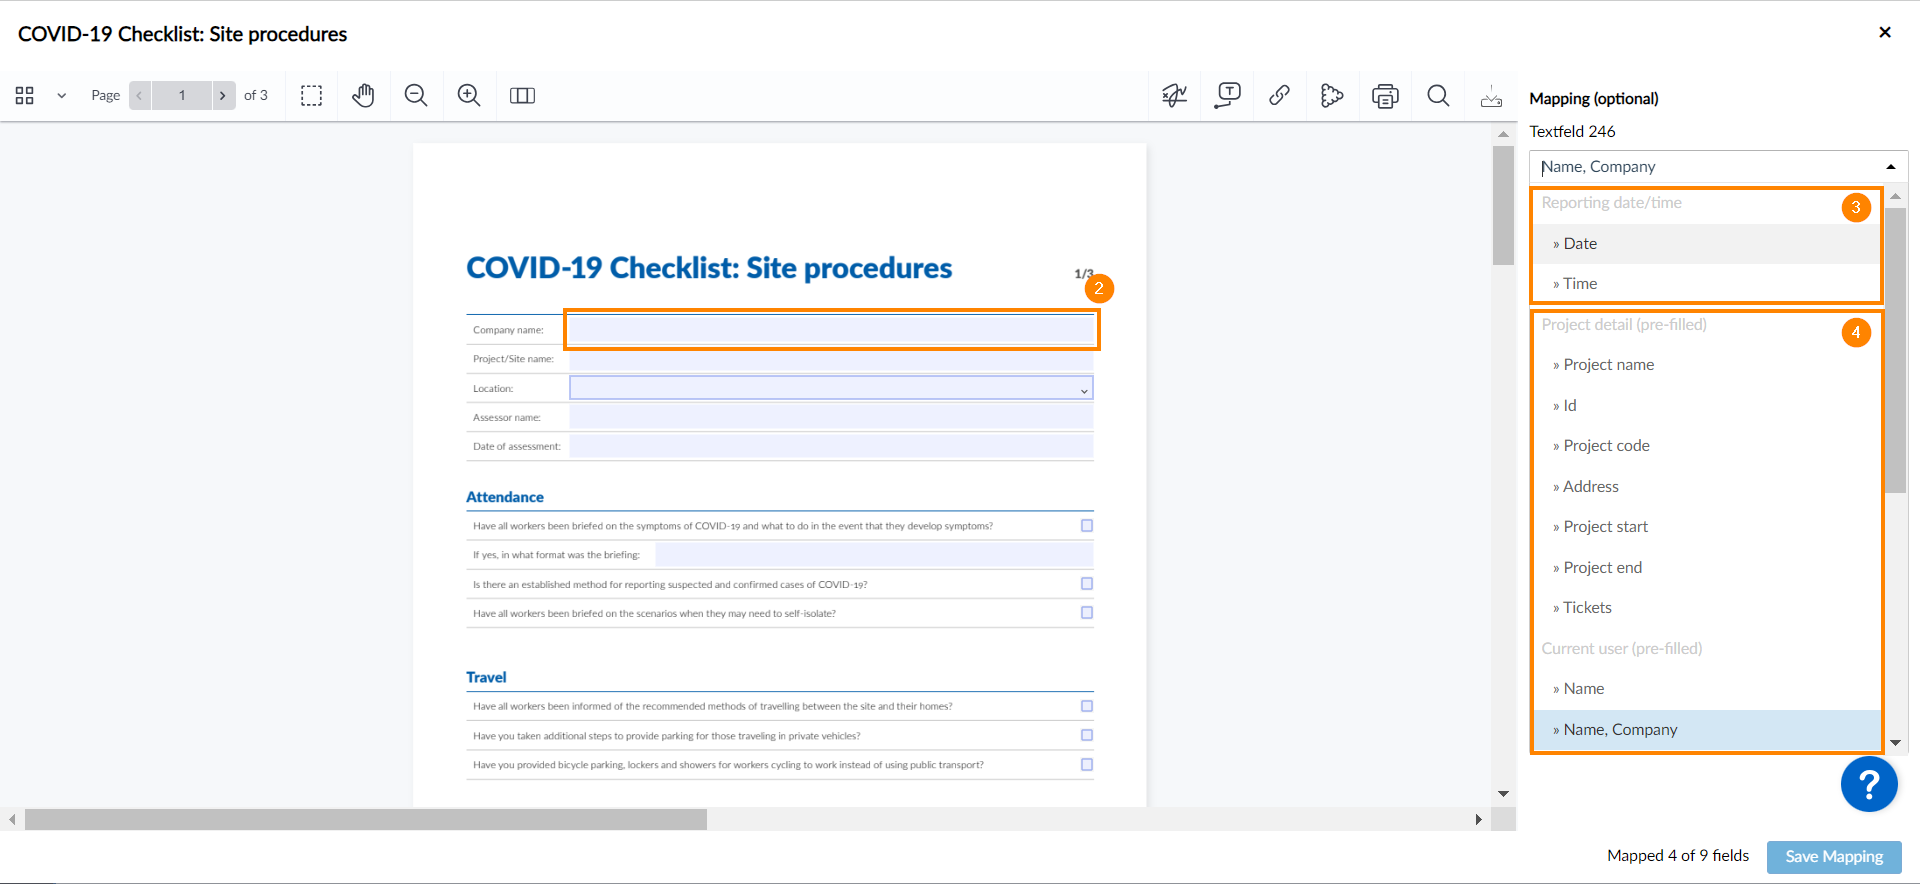Go to the next page arrow
The image size is (1920, 884).
coord(223,96)
